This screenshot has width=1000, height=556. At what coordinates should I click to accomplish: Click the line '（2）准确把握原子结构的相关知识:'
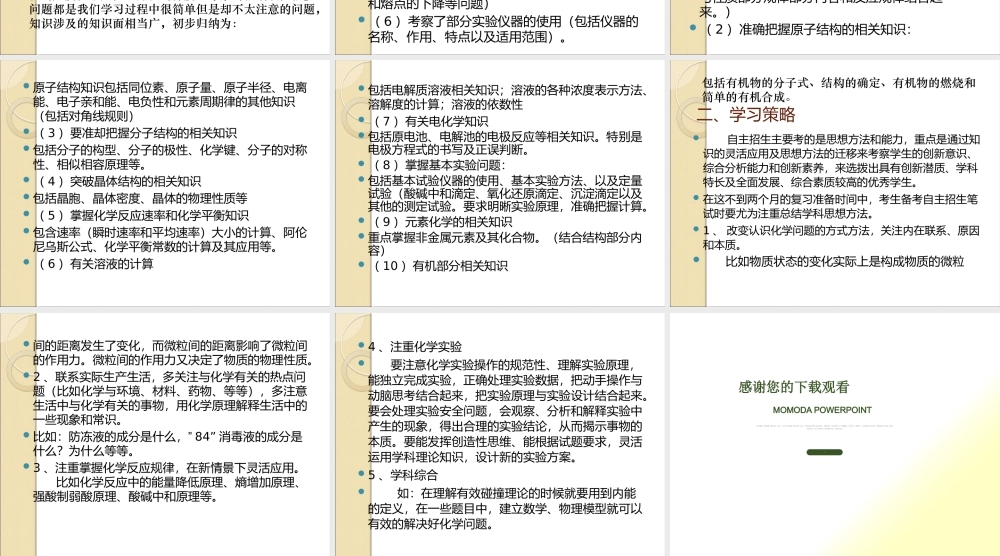point(809,29)
